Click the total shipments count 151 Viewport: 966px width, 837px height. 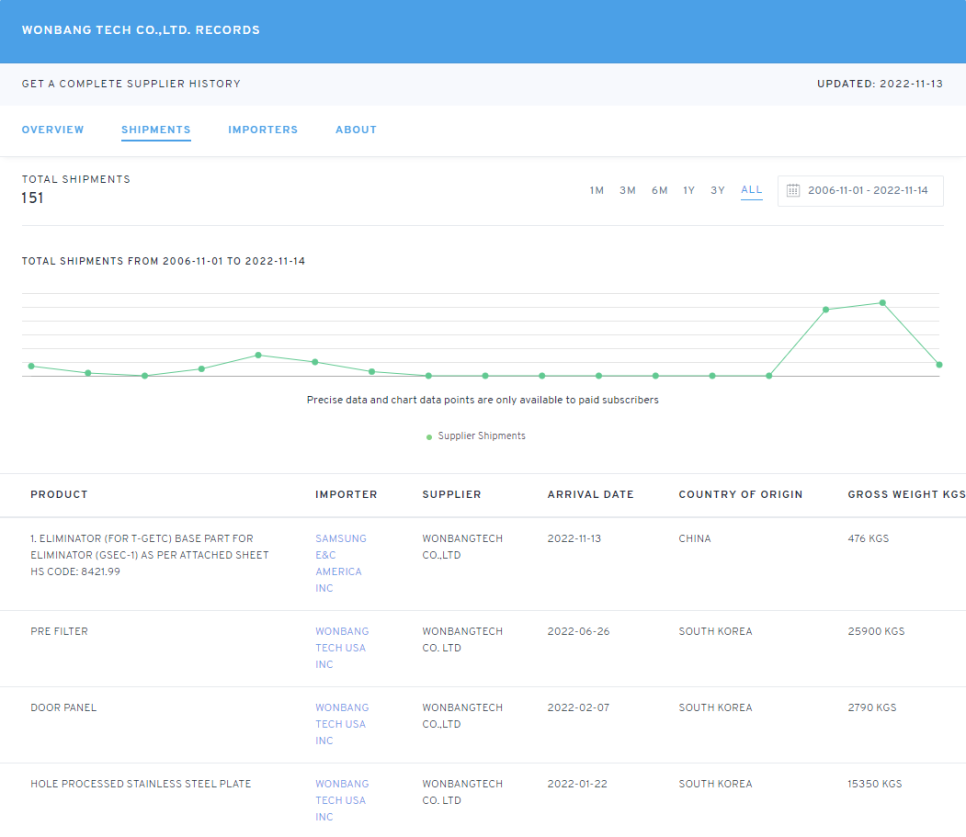[33, 198]
